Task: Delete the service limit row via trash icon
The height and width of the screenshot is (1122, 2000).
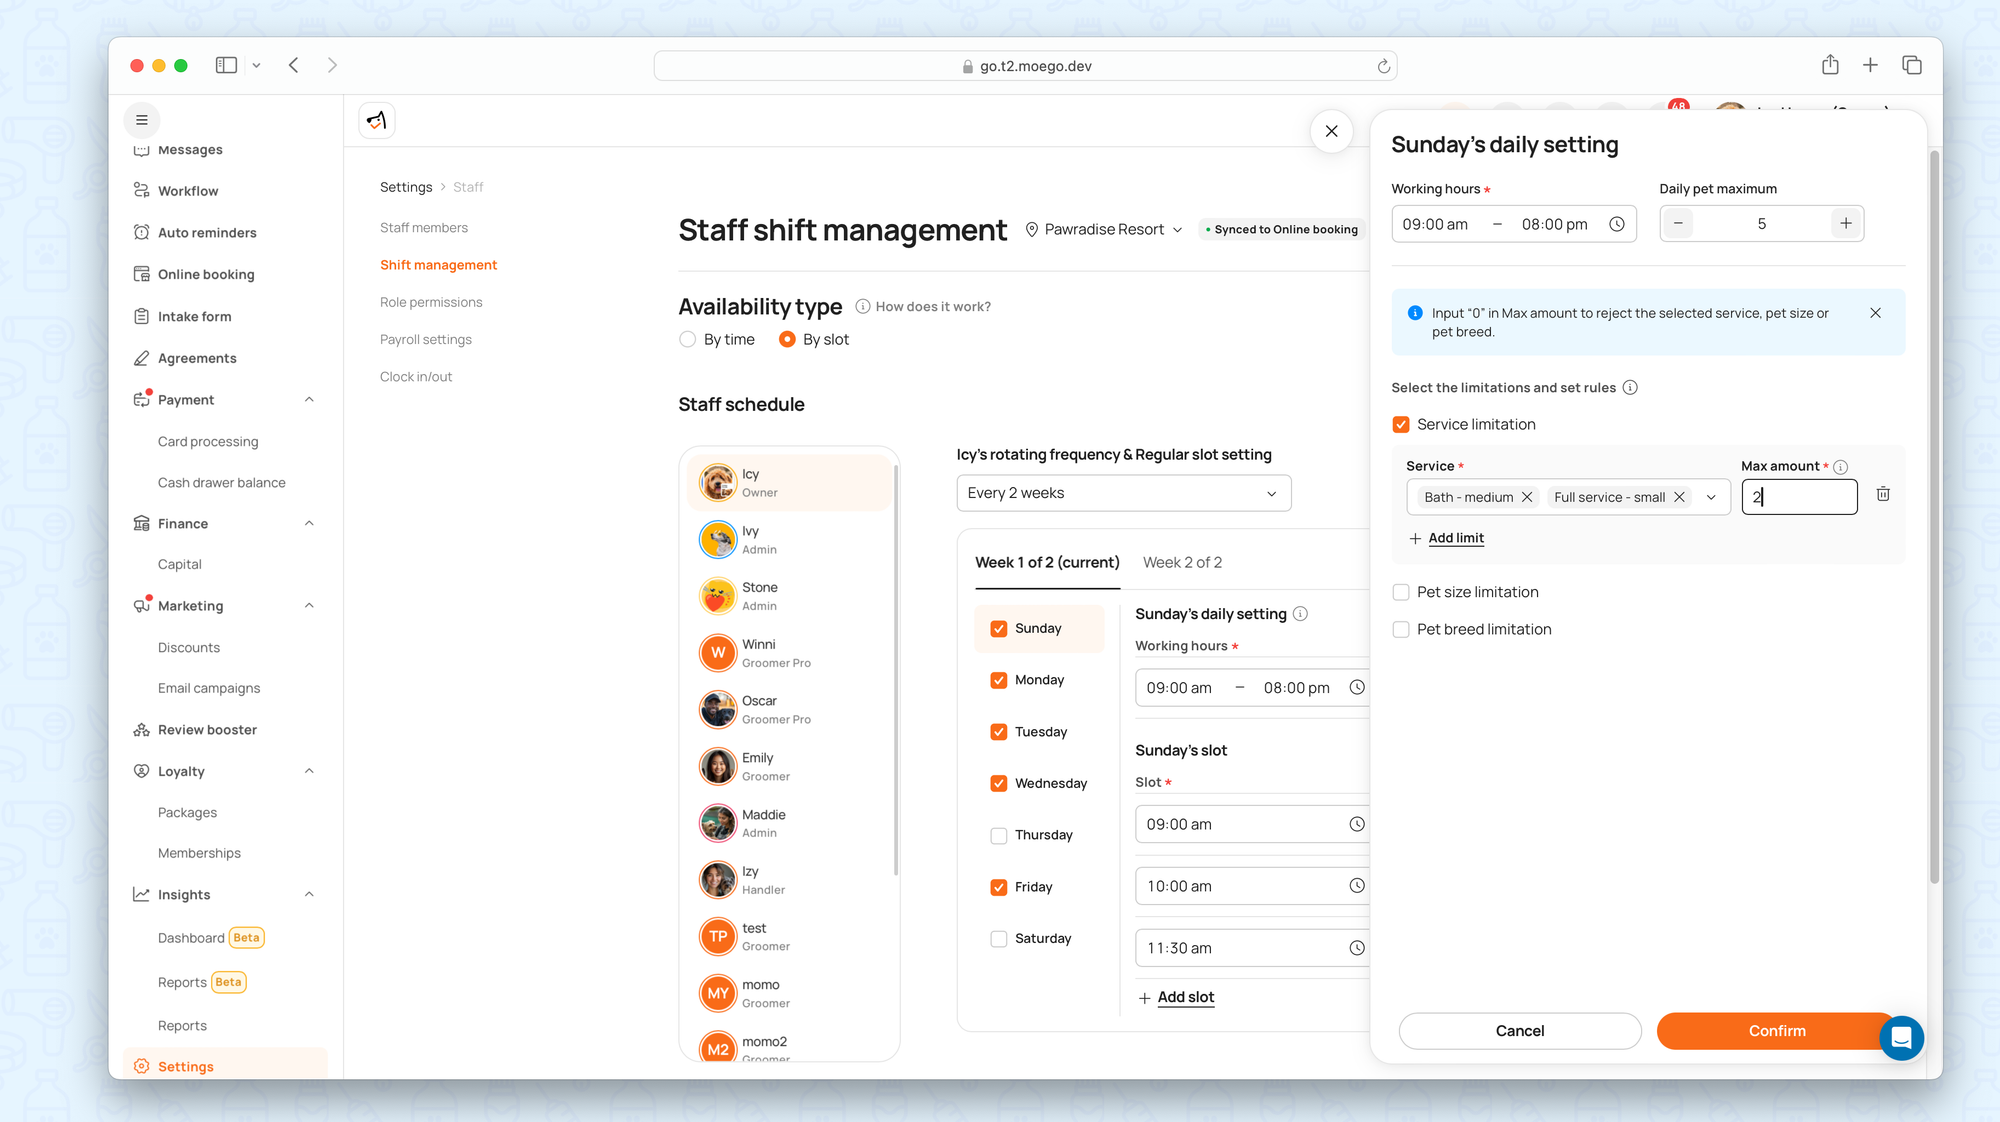Action: [1883, 494]
